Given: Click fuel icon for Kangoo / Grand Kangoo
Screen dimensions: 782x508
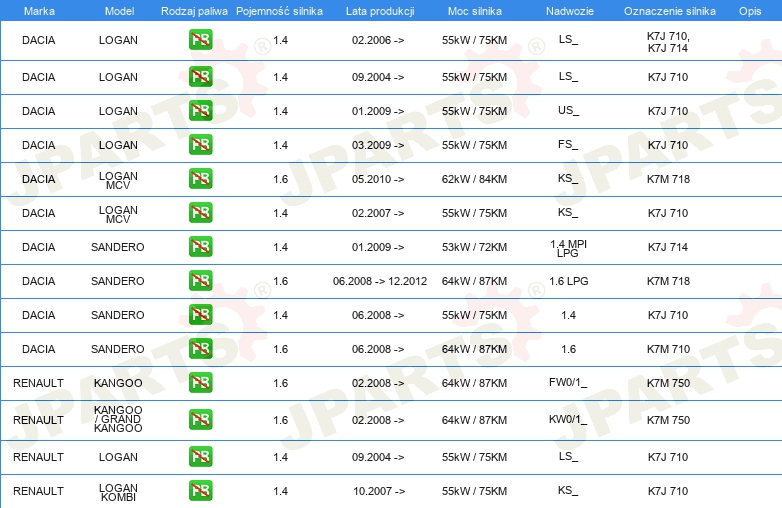Looking at the screenshot, I should [200, 420].
